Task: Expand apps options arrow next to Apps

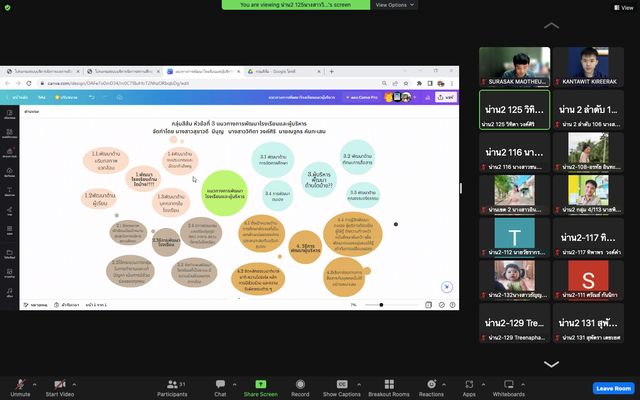Action: pos(483,384)
